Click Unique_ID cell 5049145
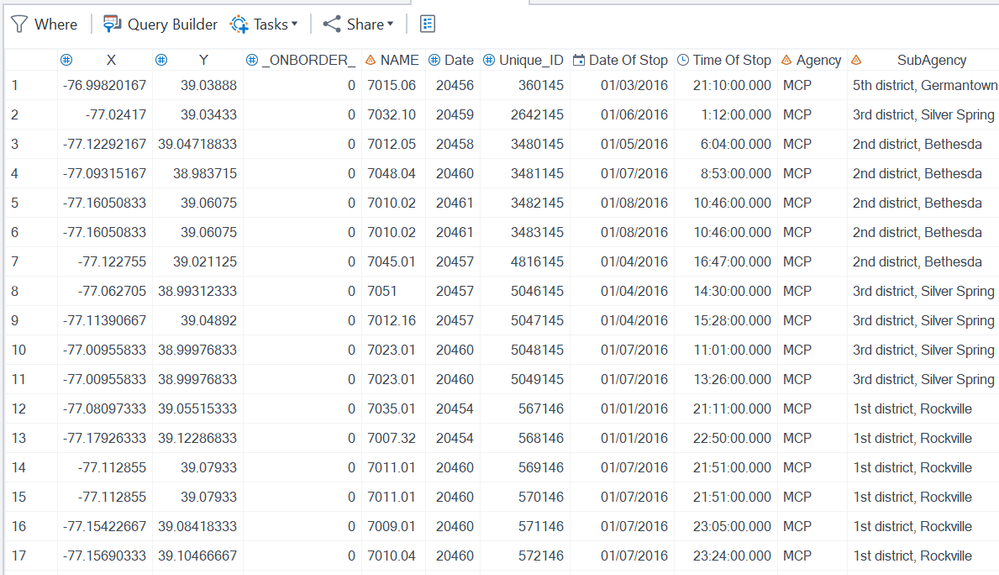Image resolution: width=999 pixels, height=575 pixels. [537, 380]
